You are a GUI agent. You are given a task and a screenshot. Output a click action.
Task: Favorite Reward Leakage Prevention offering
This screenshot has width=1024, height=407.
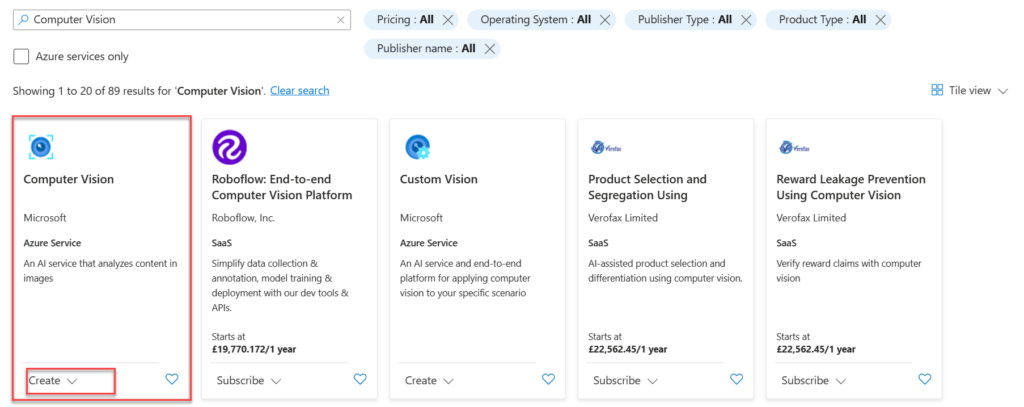tap(924, 379)
